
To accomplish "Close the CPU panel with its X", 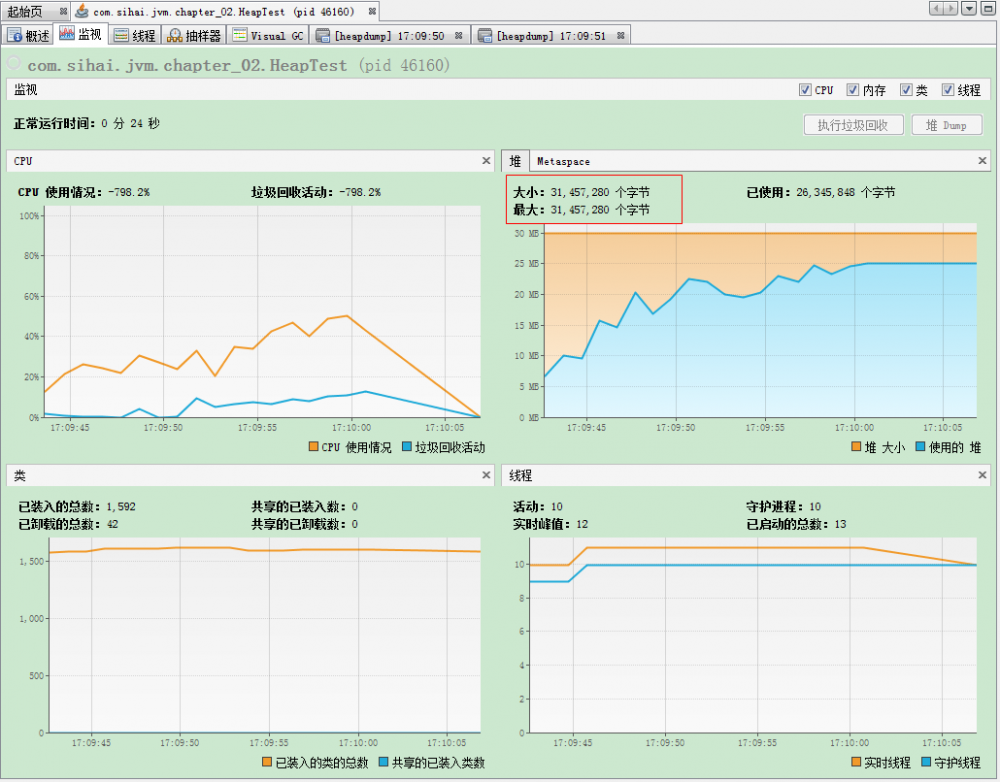I will click(x=486, y=160).
